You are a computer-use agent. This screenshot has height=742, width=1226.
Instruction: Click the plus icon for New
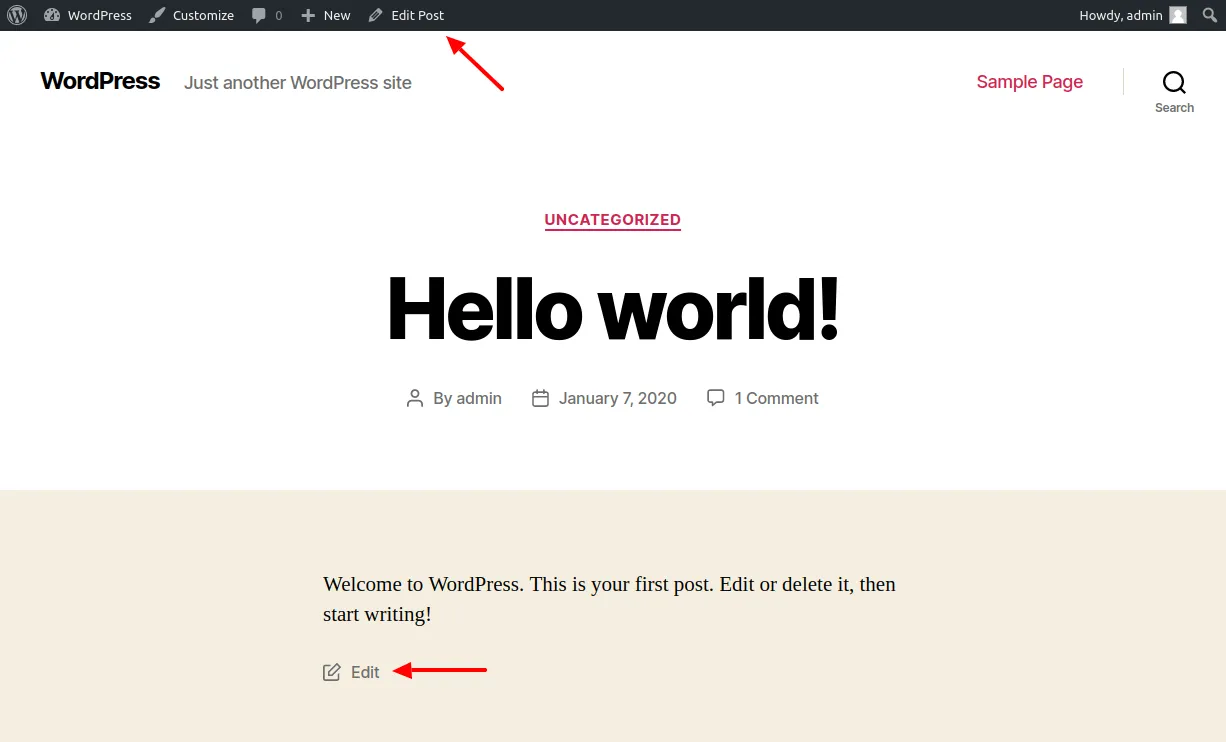pos(308,16)
